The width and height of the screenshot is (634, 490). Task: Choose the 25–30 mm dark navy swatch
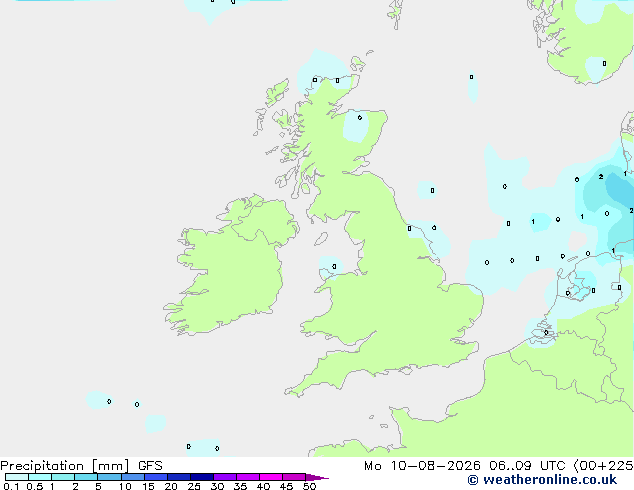coord(202,477)
